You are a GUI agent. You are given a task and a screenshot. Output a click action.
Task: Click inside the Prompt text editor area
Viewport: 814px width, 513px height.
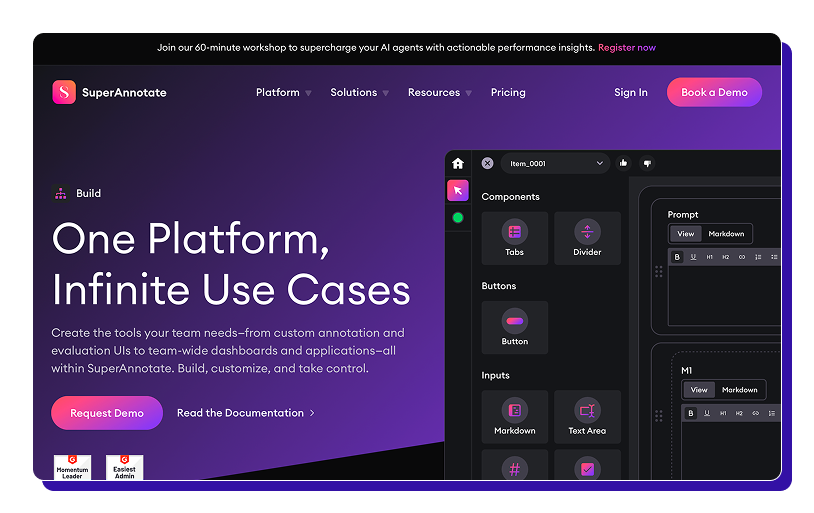pos(724,295)
